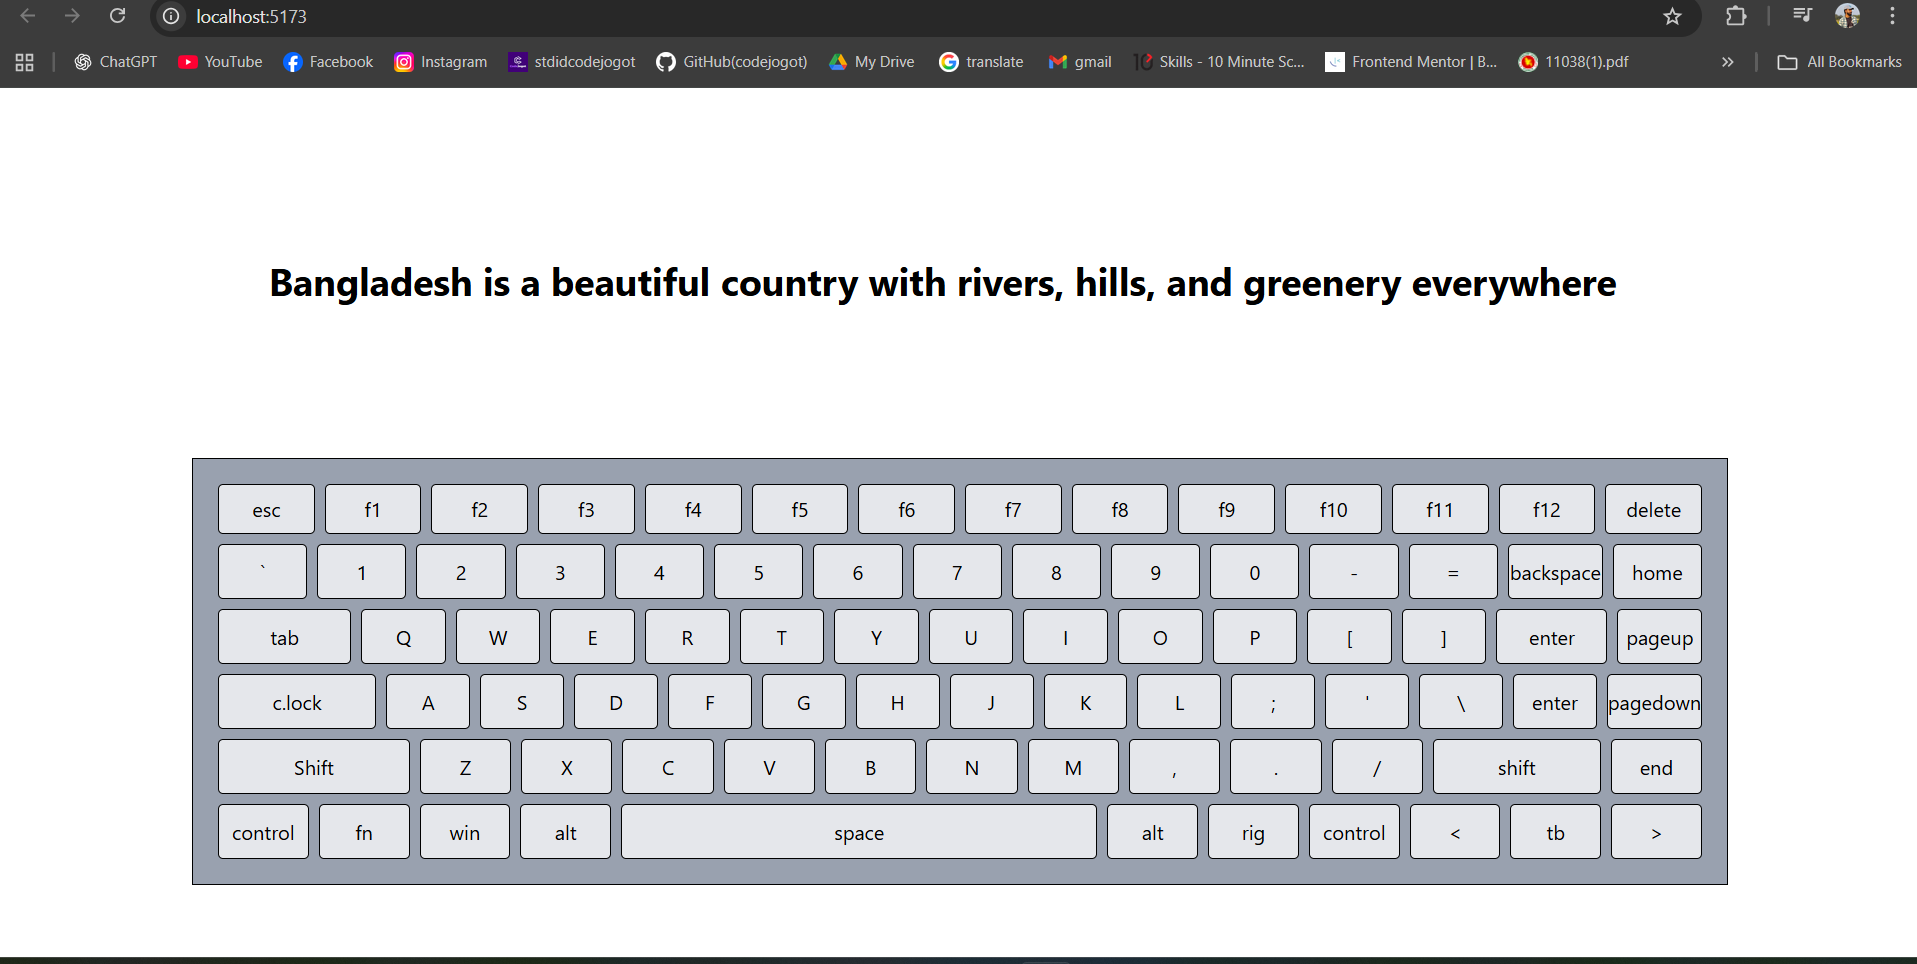This screenshot has height=964, width=1917.
Task: Reload the page with the refresh icon
Action: click(x=117, y=16)
